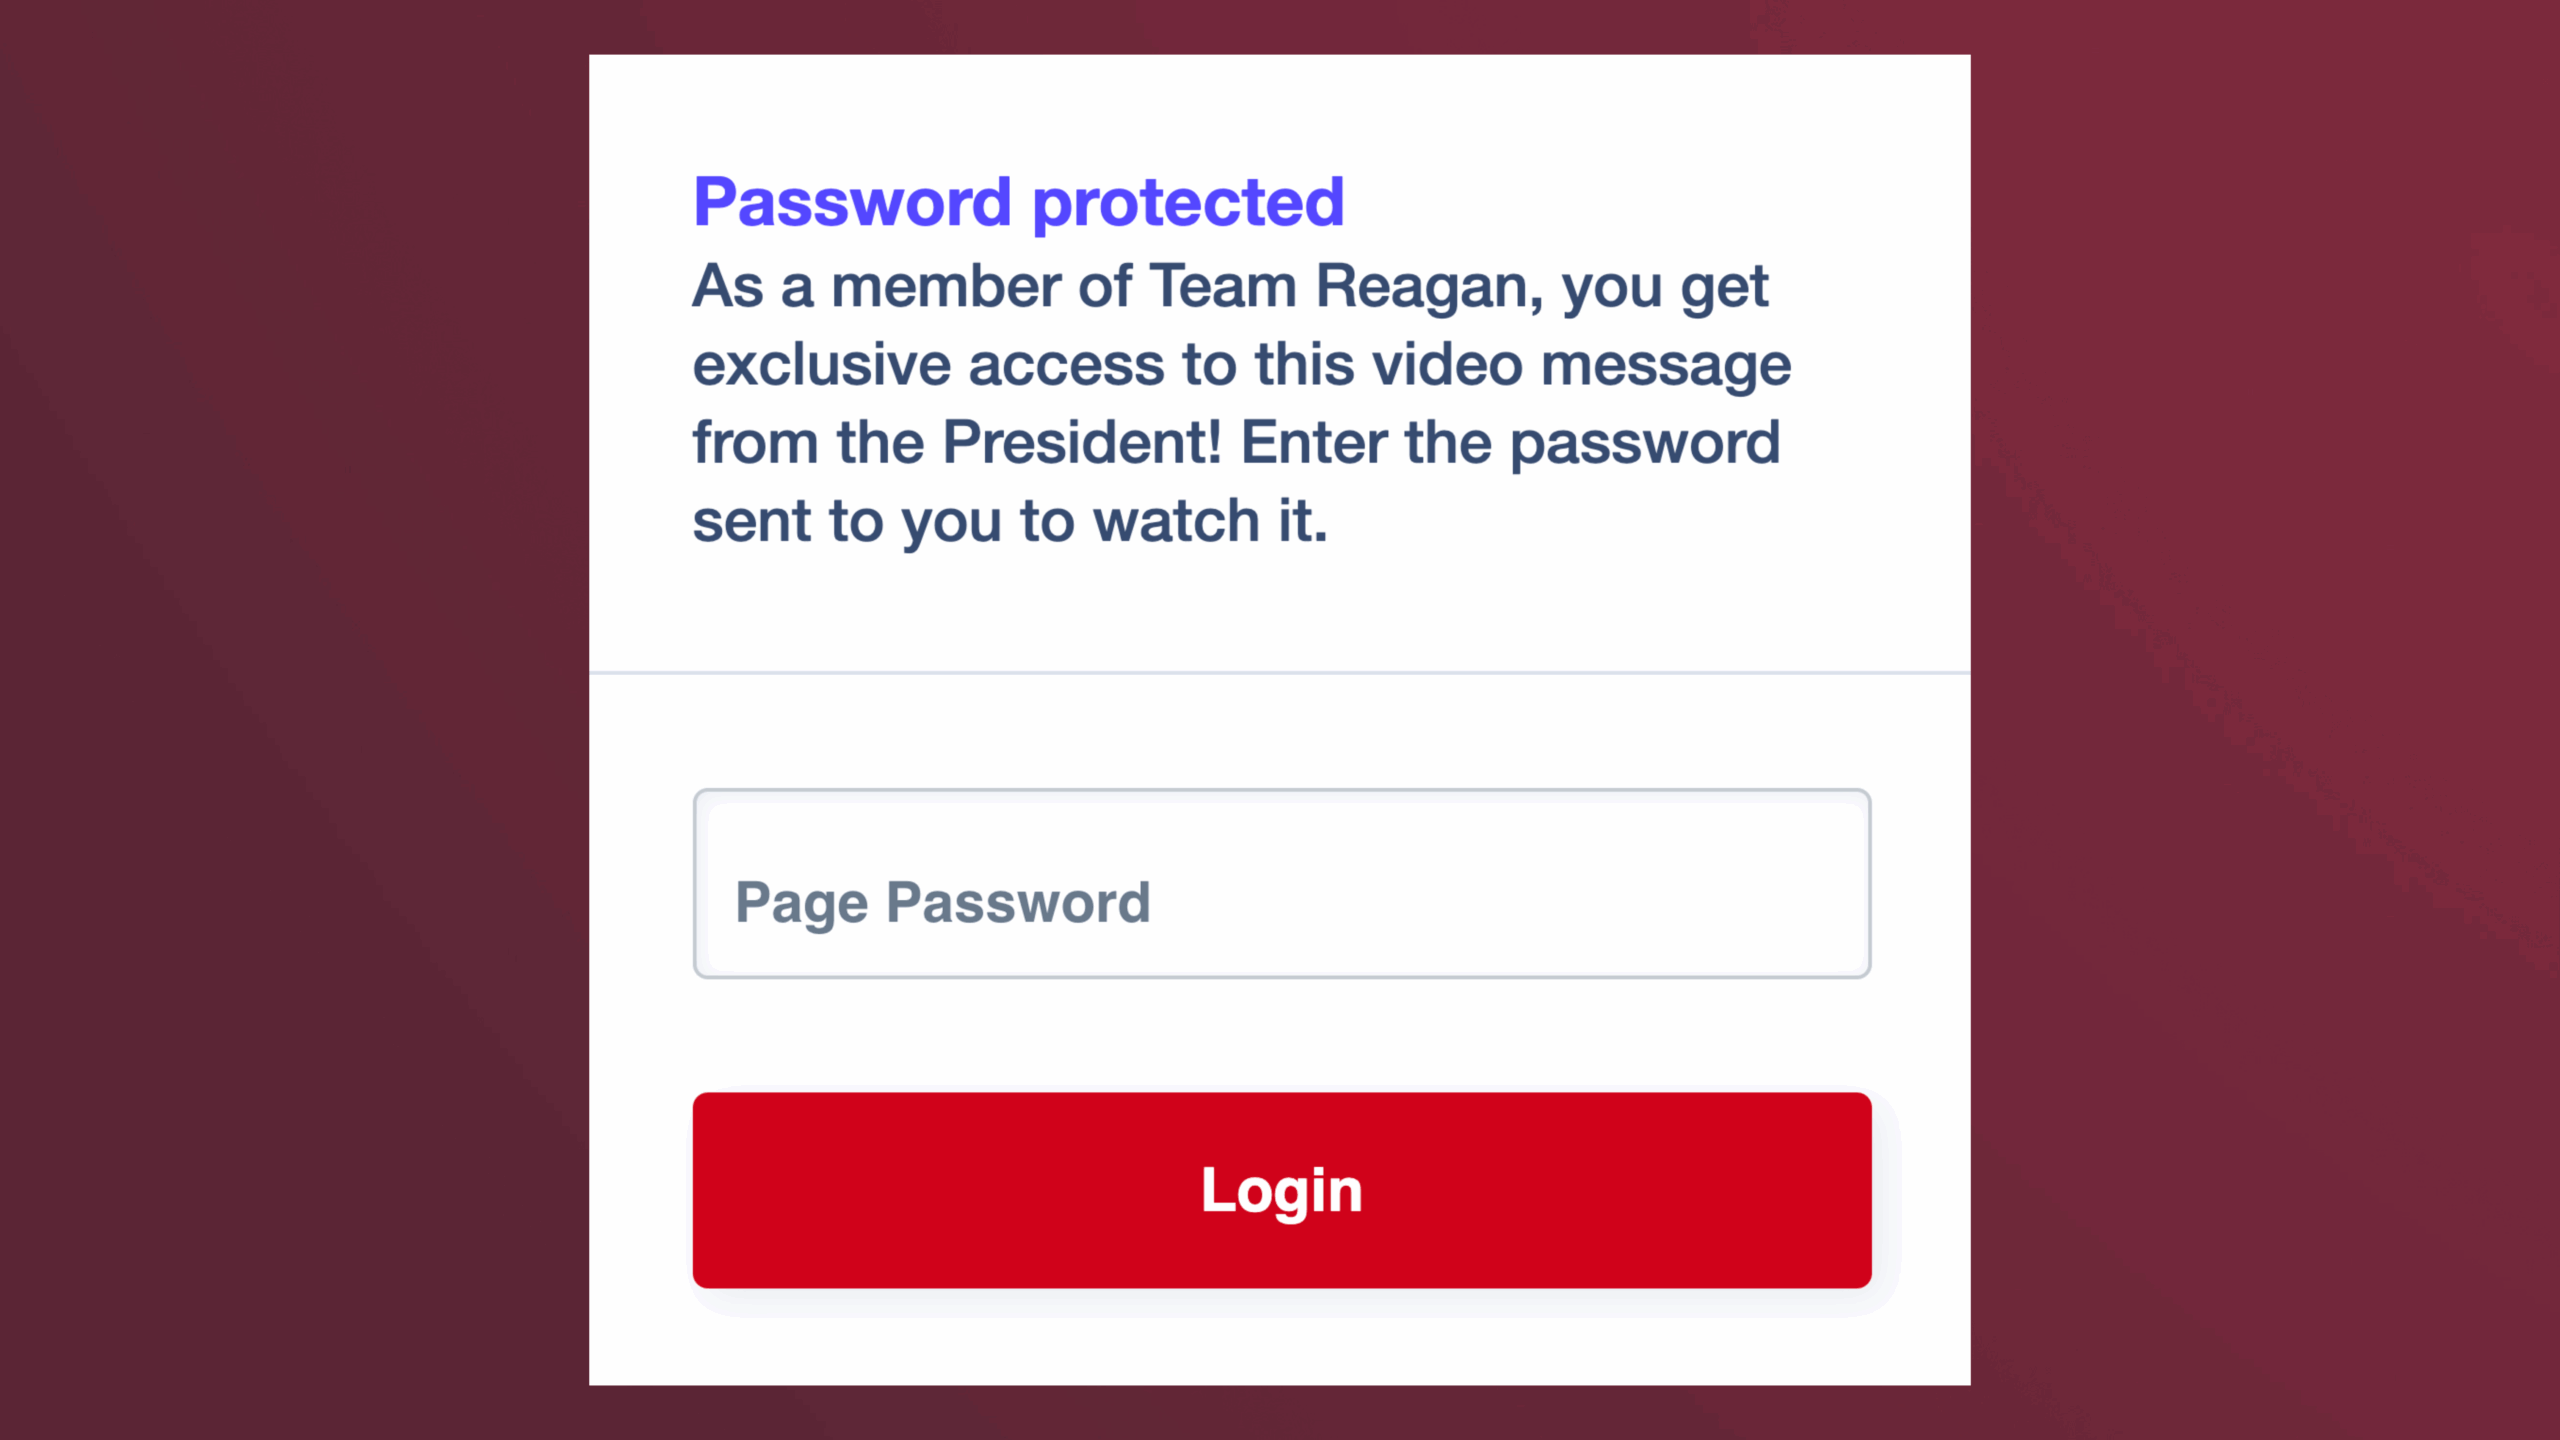2560x1440 pixels.
Task: Click the word 'Password' in the purple heading
Action: (852, 202)
